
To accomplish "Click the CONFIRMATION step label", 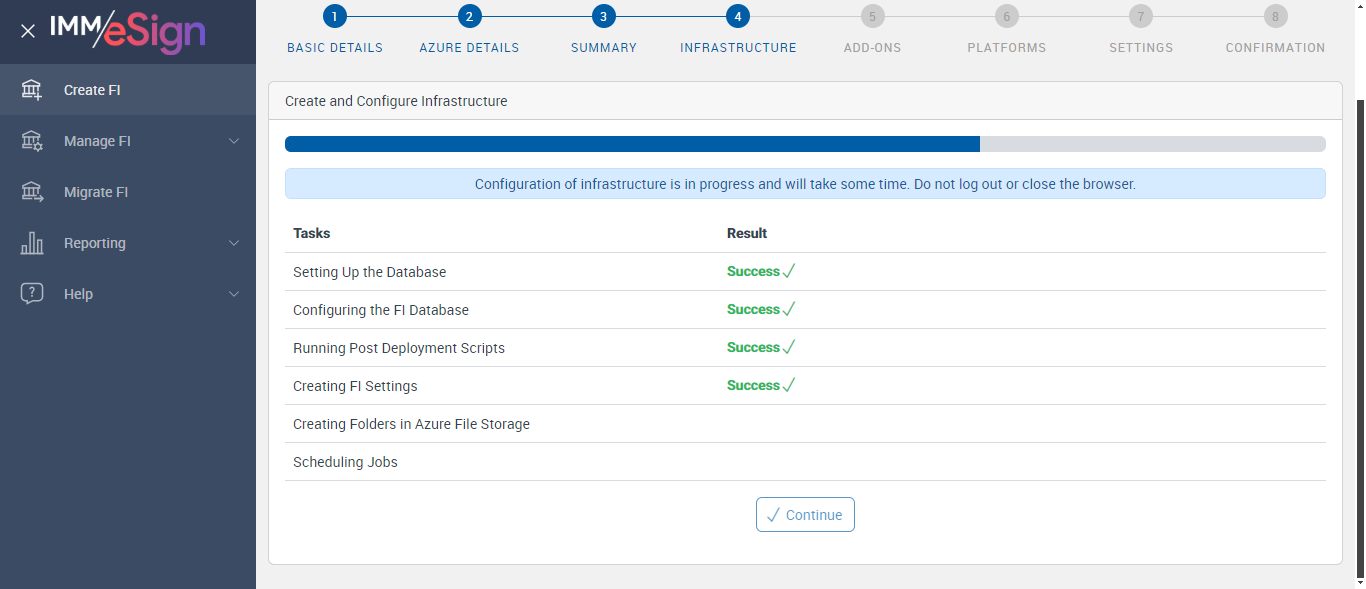I will coord(1275,48).
